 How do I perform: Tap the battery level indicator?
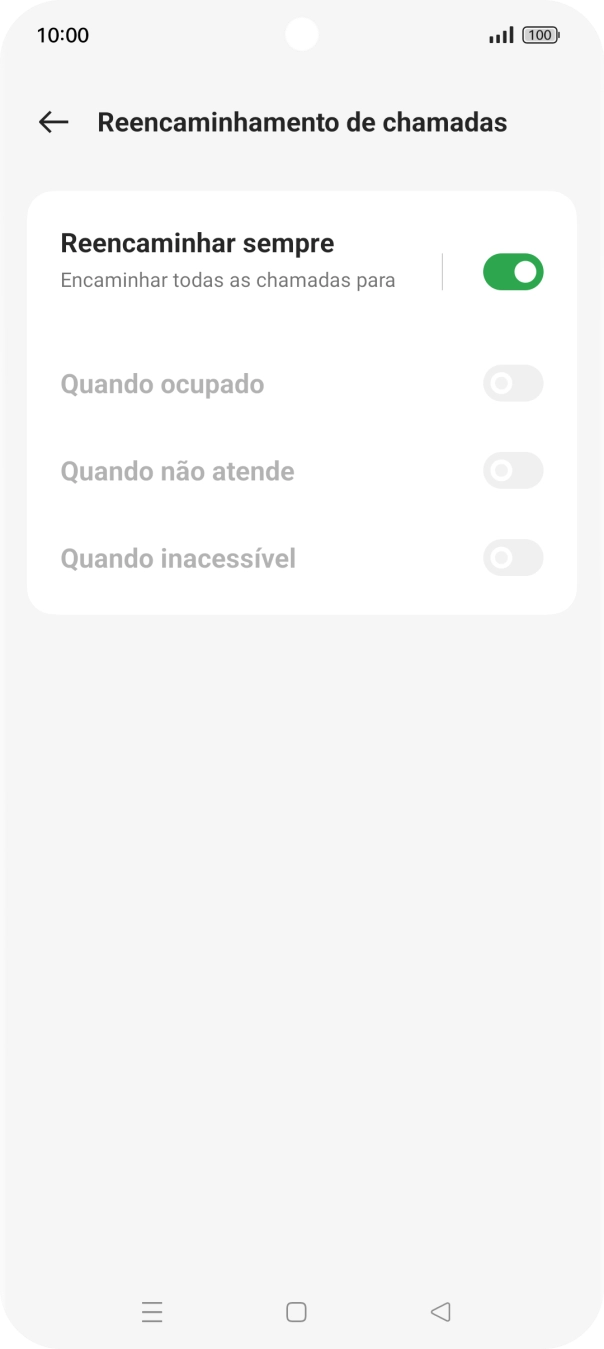tap(539, 34)
